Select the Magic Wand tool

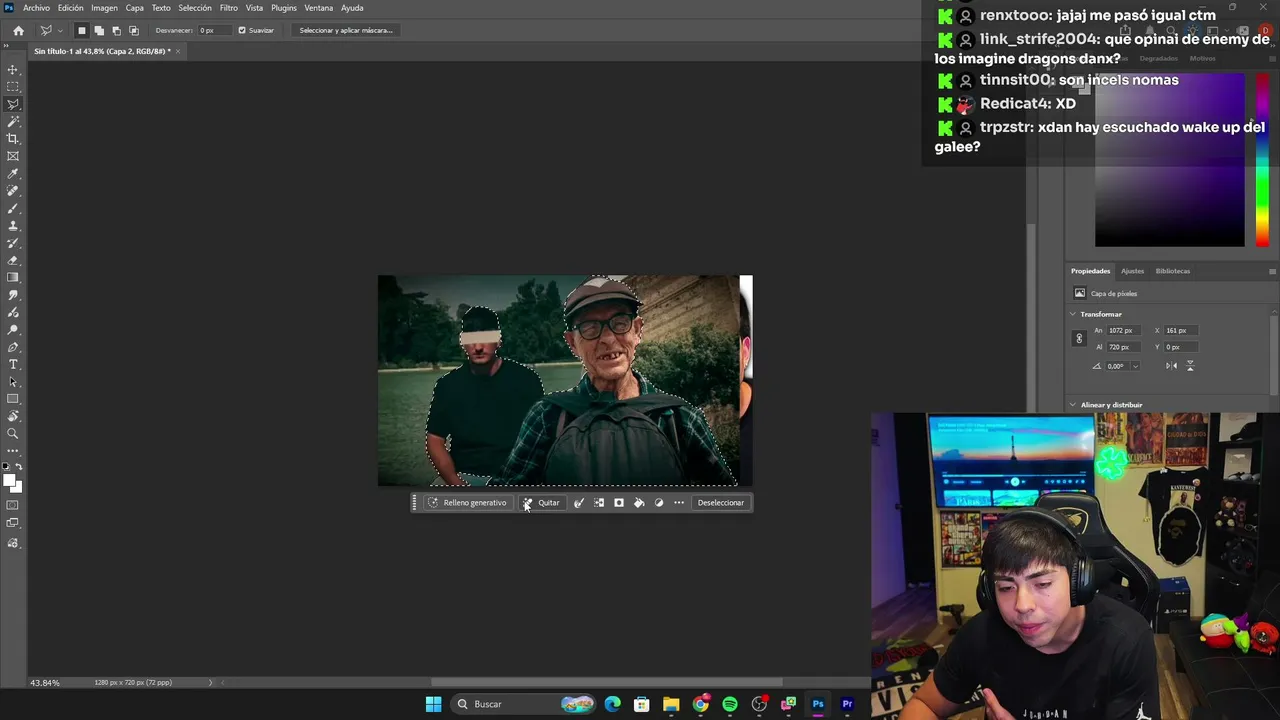13,121
